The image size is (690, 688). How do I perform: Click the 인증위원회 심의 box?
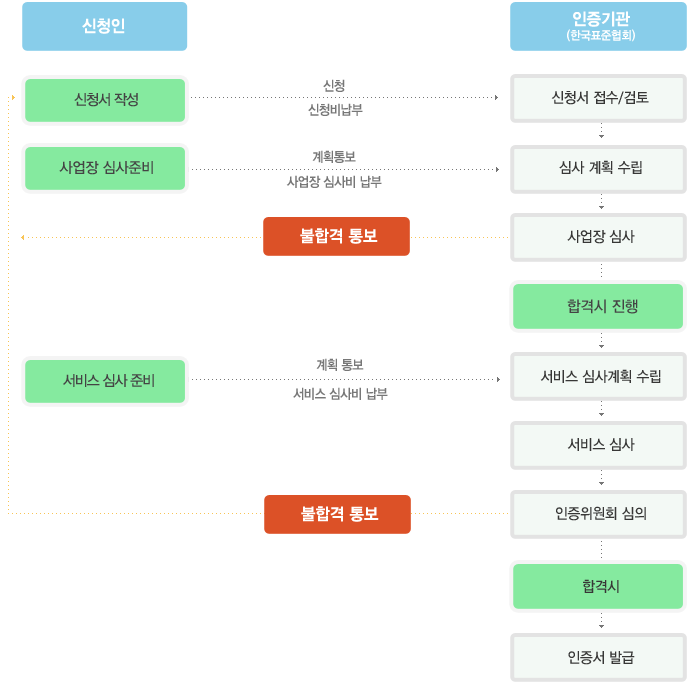tap(598, 514)
